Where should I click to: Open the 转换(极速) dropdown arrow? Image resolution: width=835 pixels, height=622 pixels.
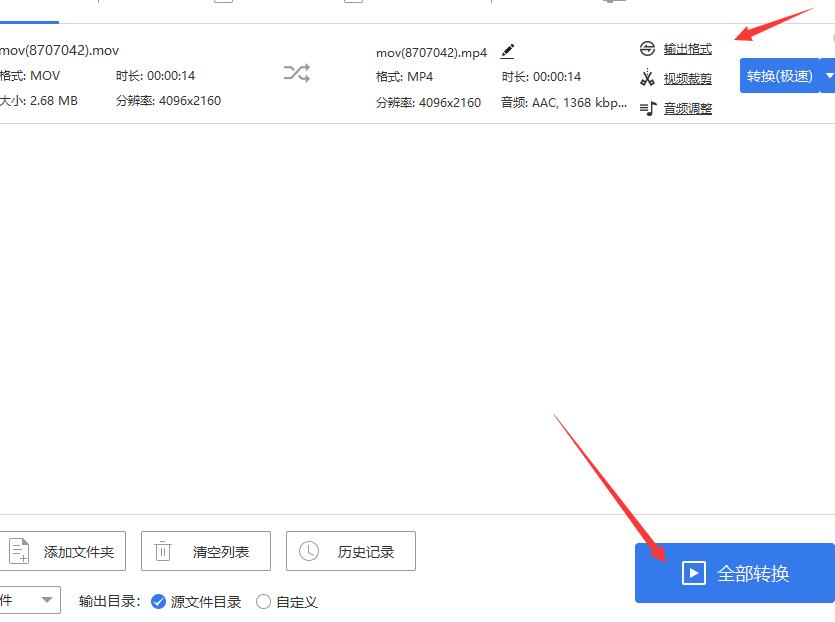pos(826,75)
